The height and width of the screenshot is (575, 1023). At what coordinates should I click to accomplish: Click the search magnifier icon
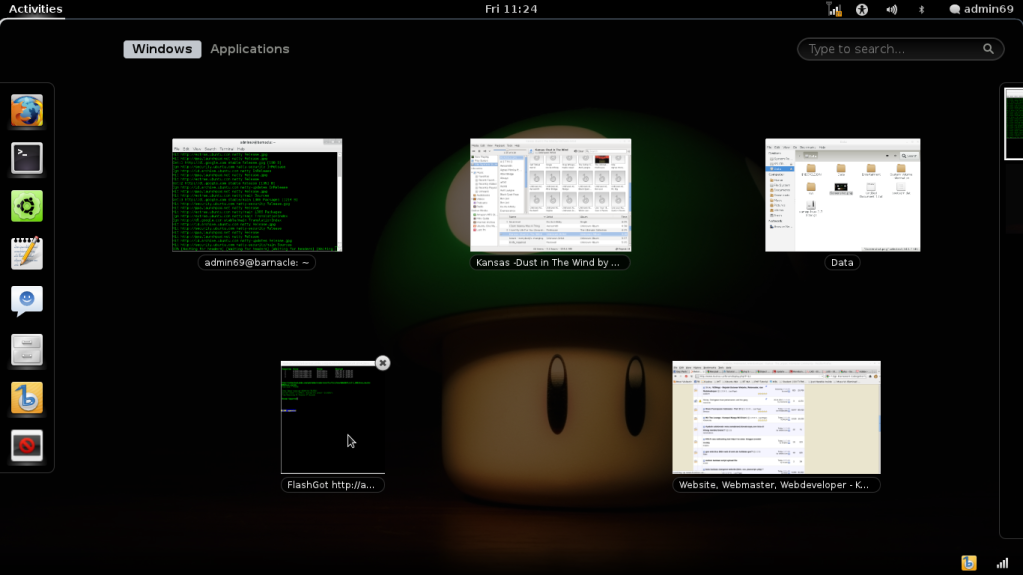(988, 49)
